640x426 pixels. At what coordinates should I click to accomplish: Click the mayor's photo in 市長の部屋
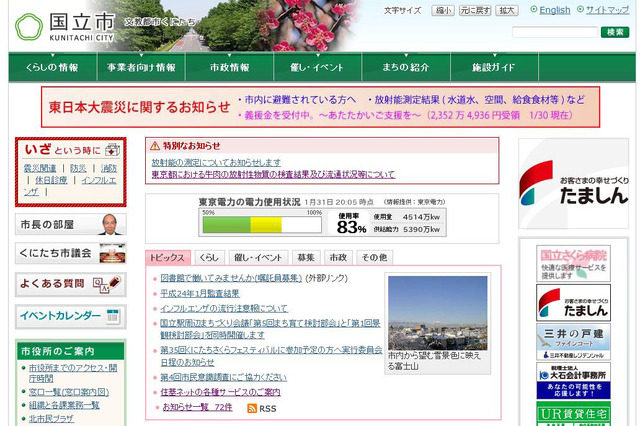pyautogui.click(x=109, y=224)
